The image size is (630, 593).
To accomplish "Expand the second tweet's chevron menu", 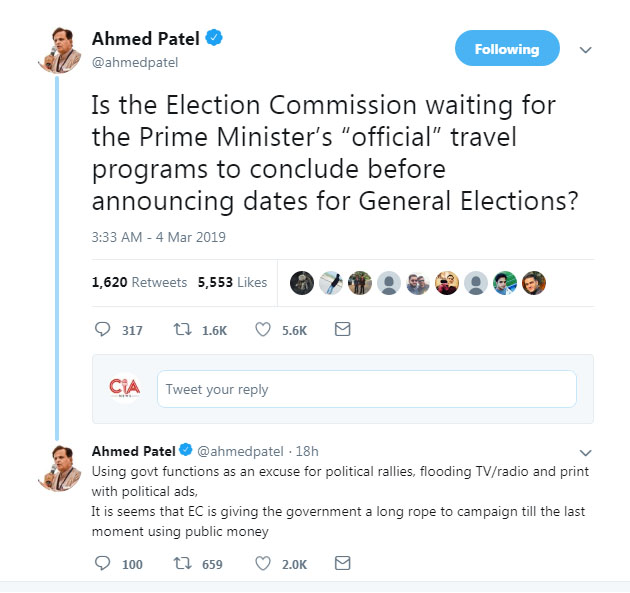I will [586, 452].
